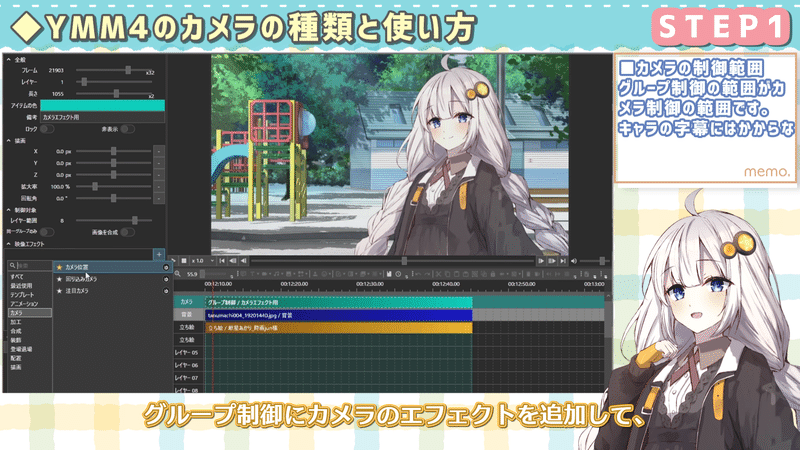
Task: Click the effect search input field
Action: 34,265
